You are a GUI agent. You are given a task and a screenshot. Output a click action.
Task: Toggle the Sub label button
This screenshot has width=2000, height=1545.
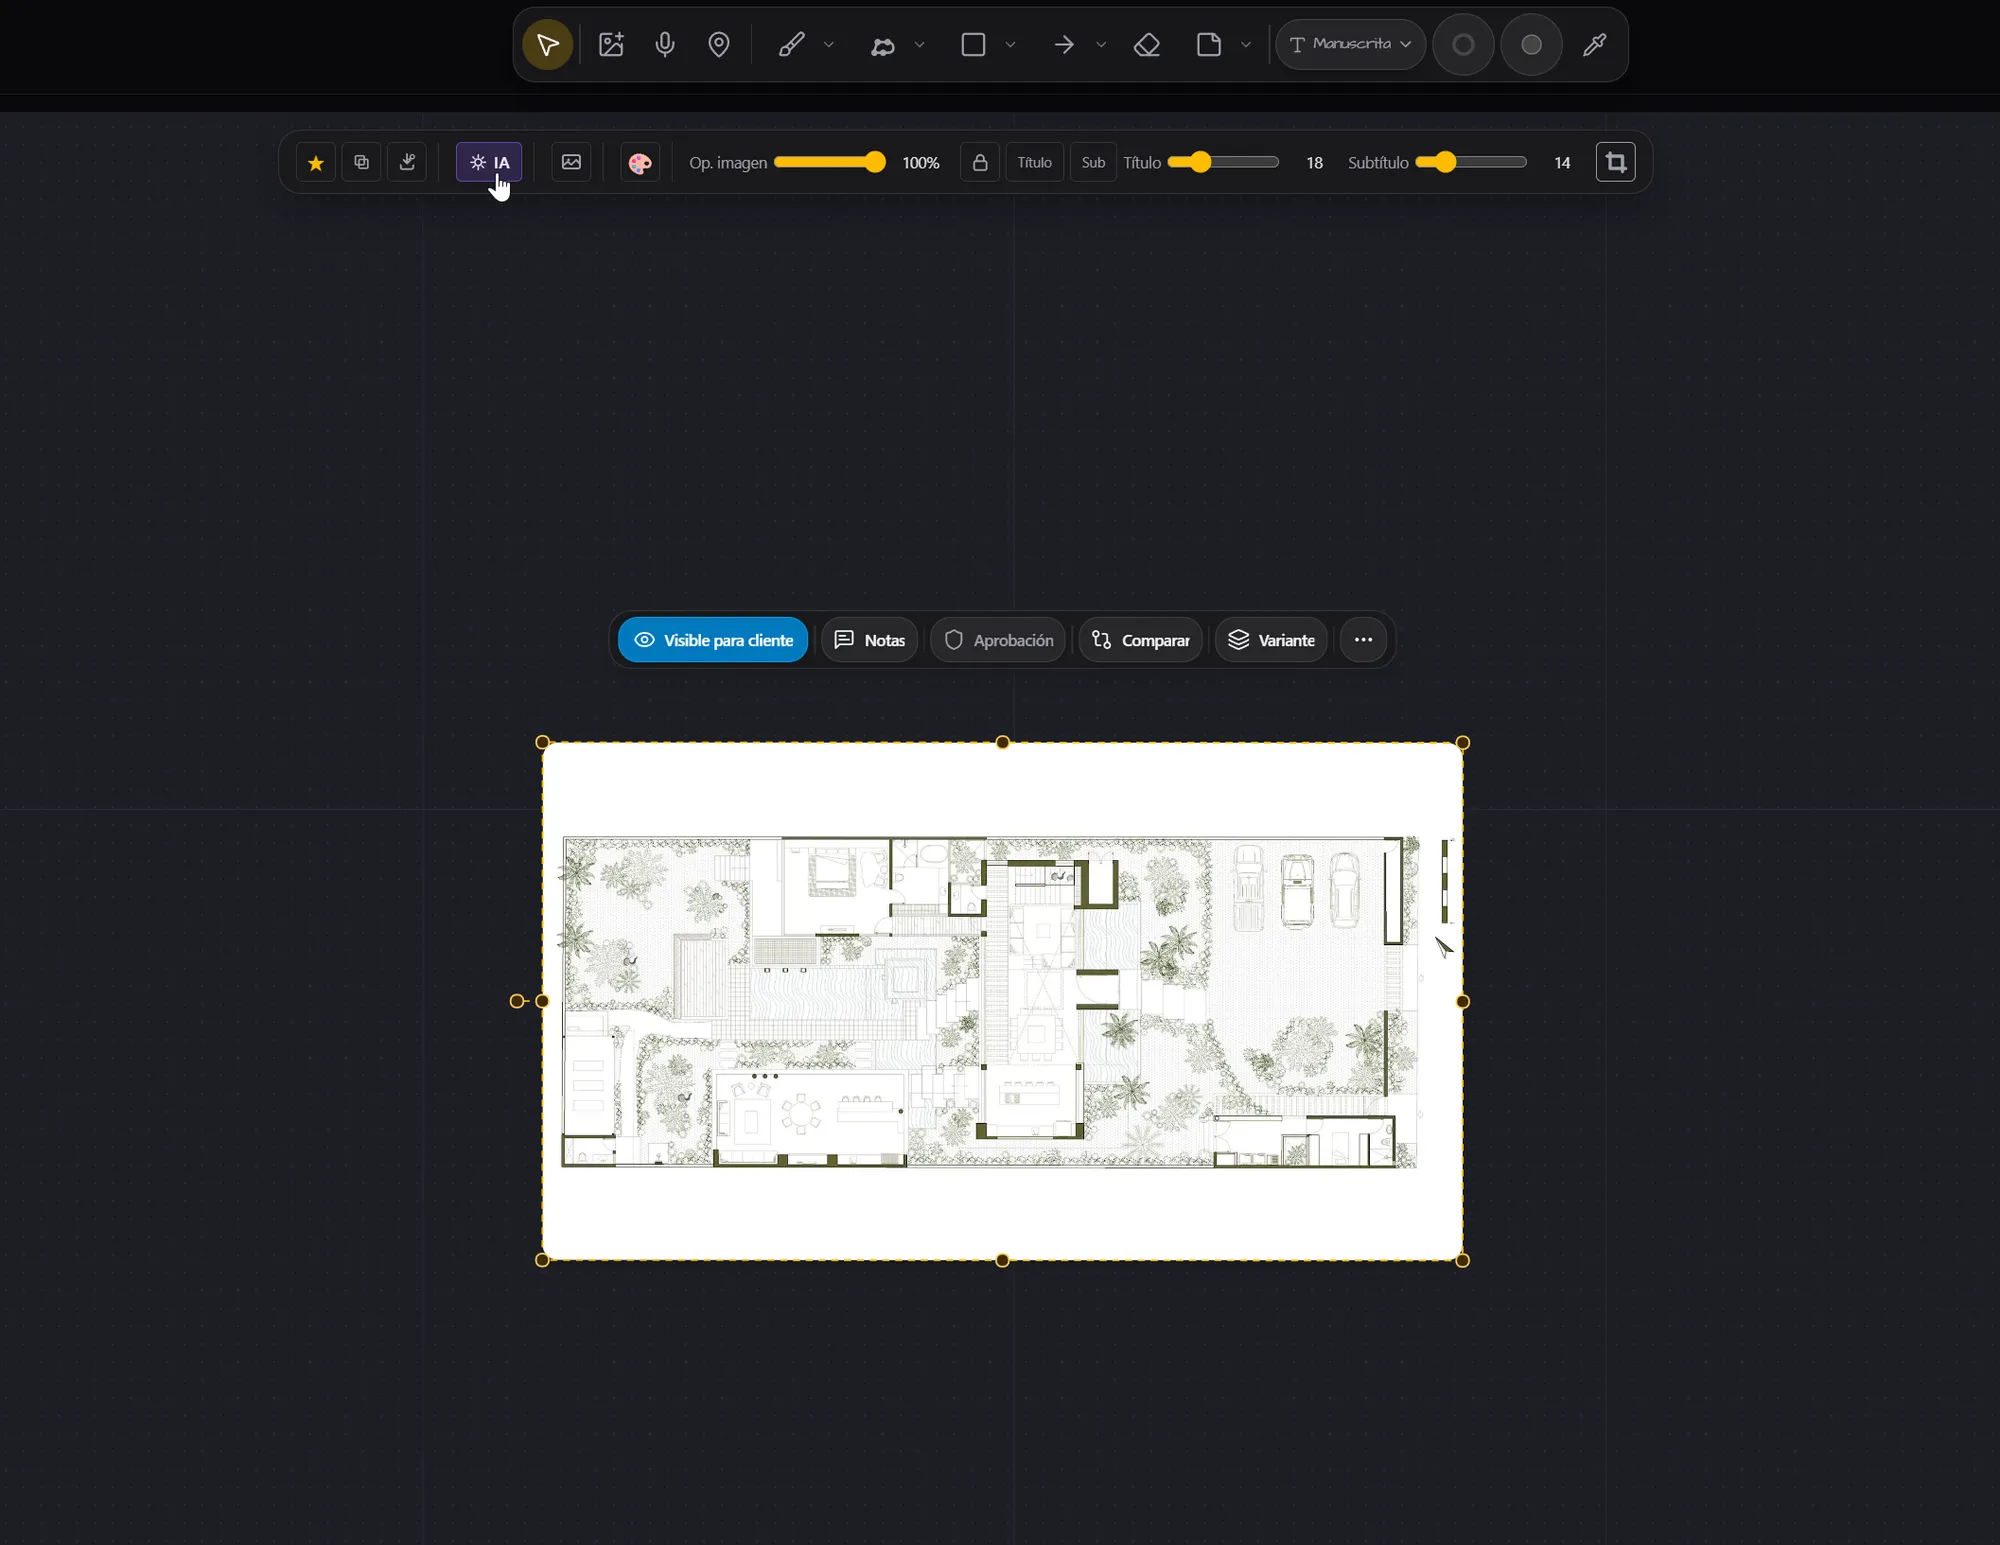tap(1093, 162)
